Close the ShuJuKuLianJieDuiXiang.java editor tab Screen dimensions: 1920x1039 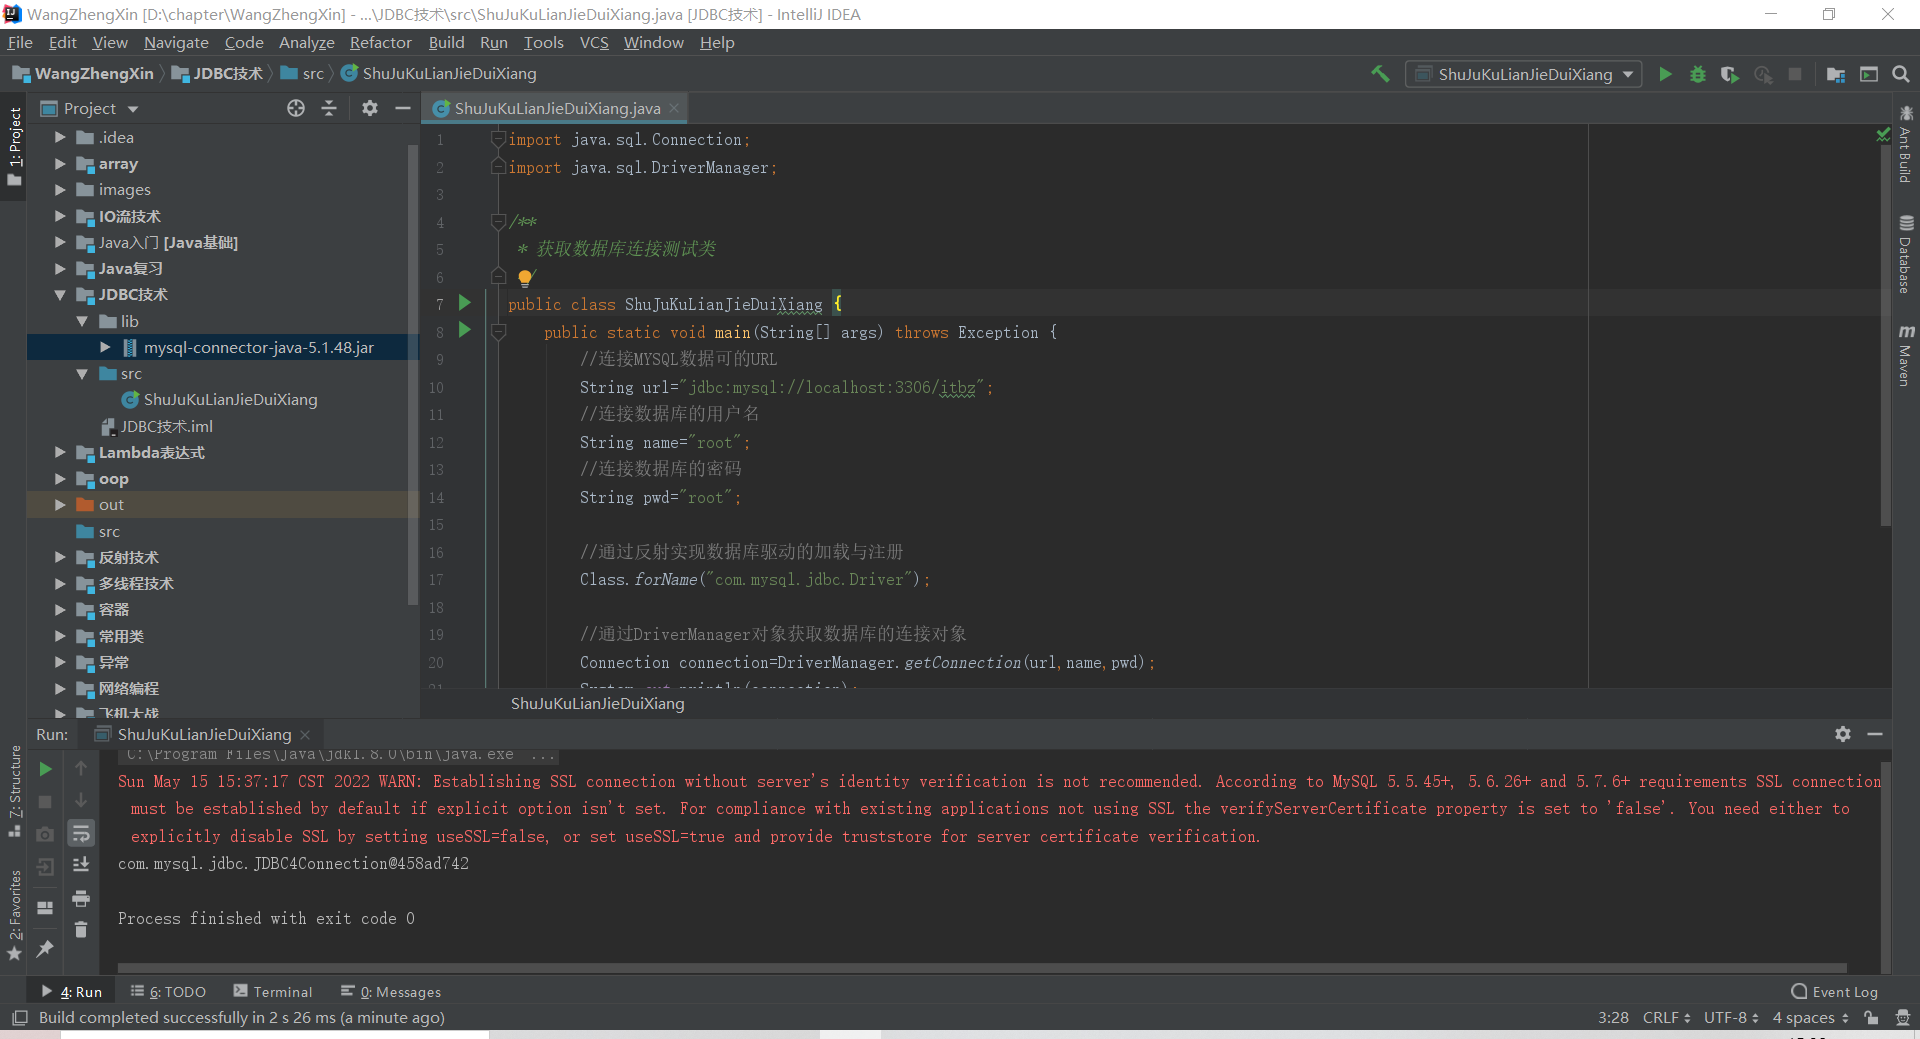tap(674, 108)
